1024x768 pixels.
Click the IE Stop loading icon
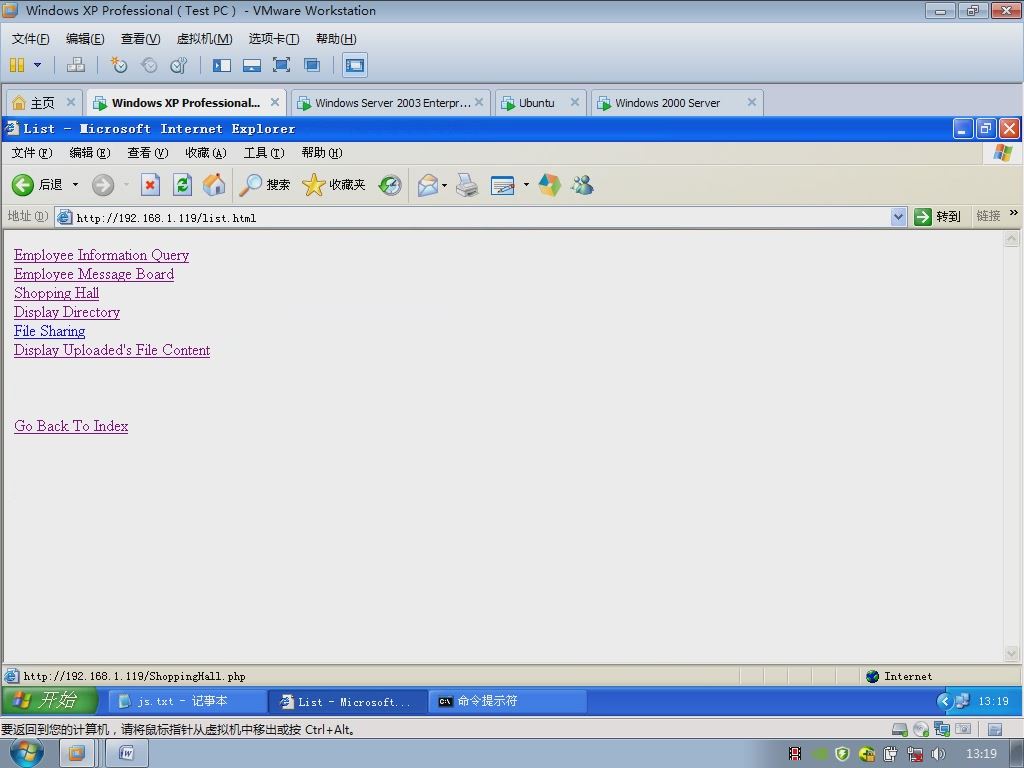(x=150, y=185)
